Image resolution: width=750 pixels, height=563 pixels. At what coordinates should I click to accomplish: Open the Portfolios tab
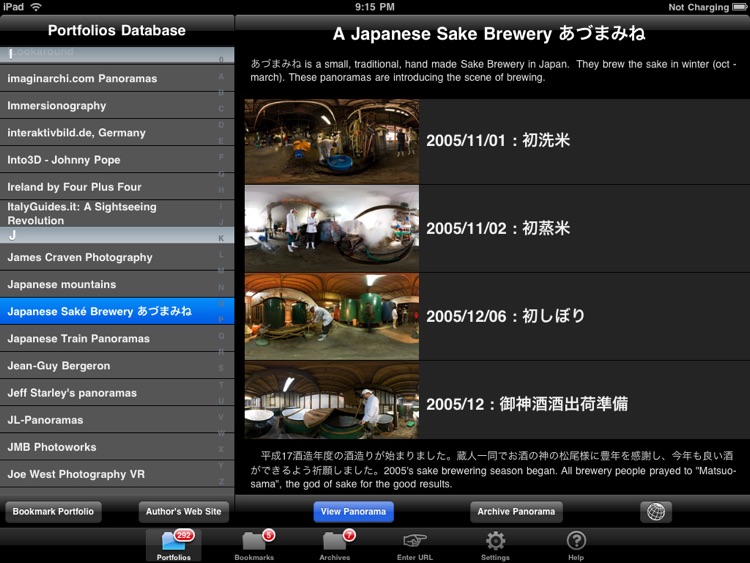tap(173, 545)
